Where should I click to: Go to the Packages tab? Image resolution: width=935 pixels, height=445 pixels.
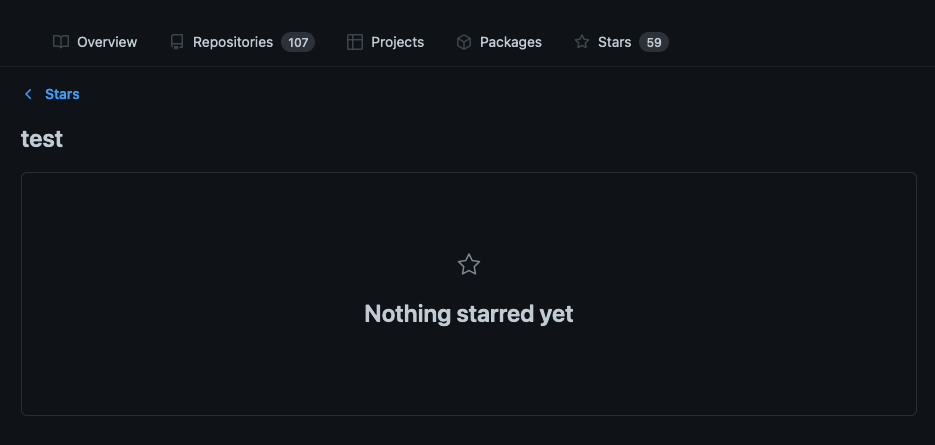(x=510, y=42)
